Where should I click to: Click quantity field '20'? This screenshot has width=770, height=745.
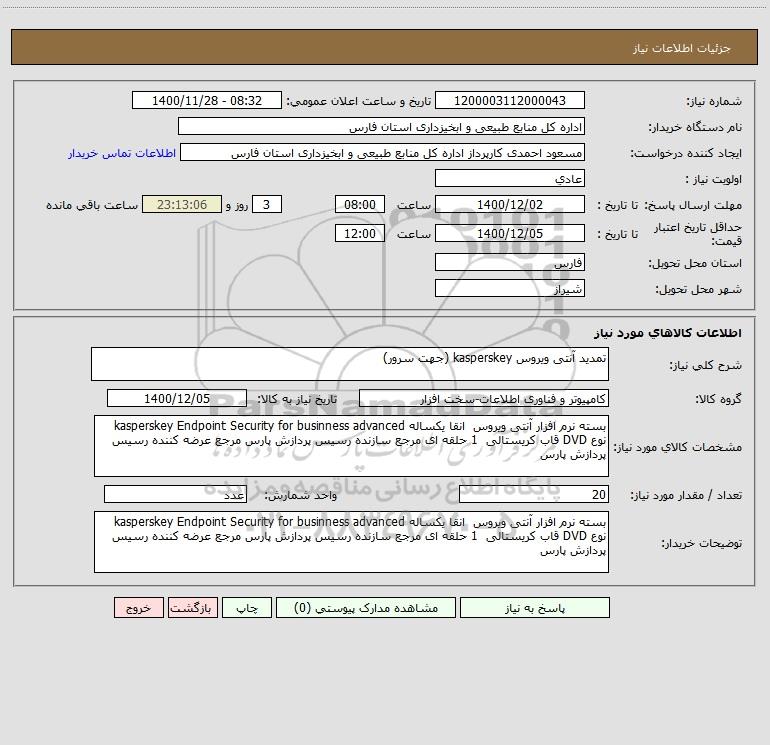tap(534, 495)
